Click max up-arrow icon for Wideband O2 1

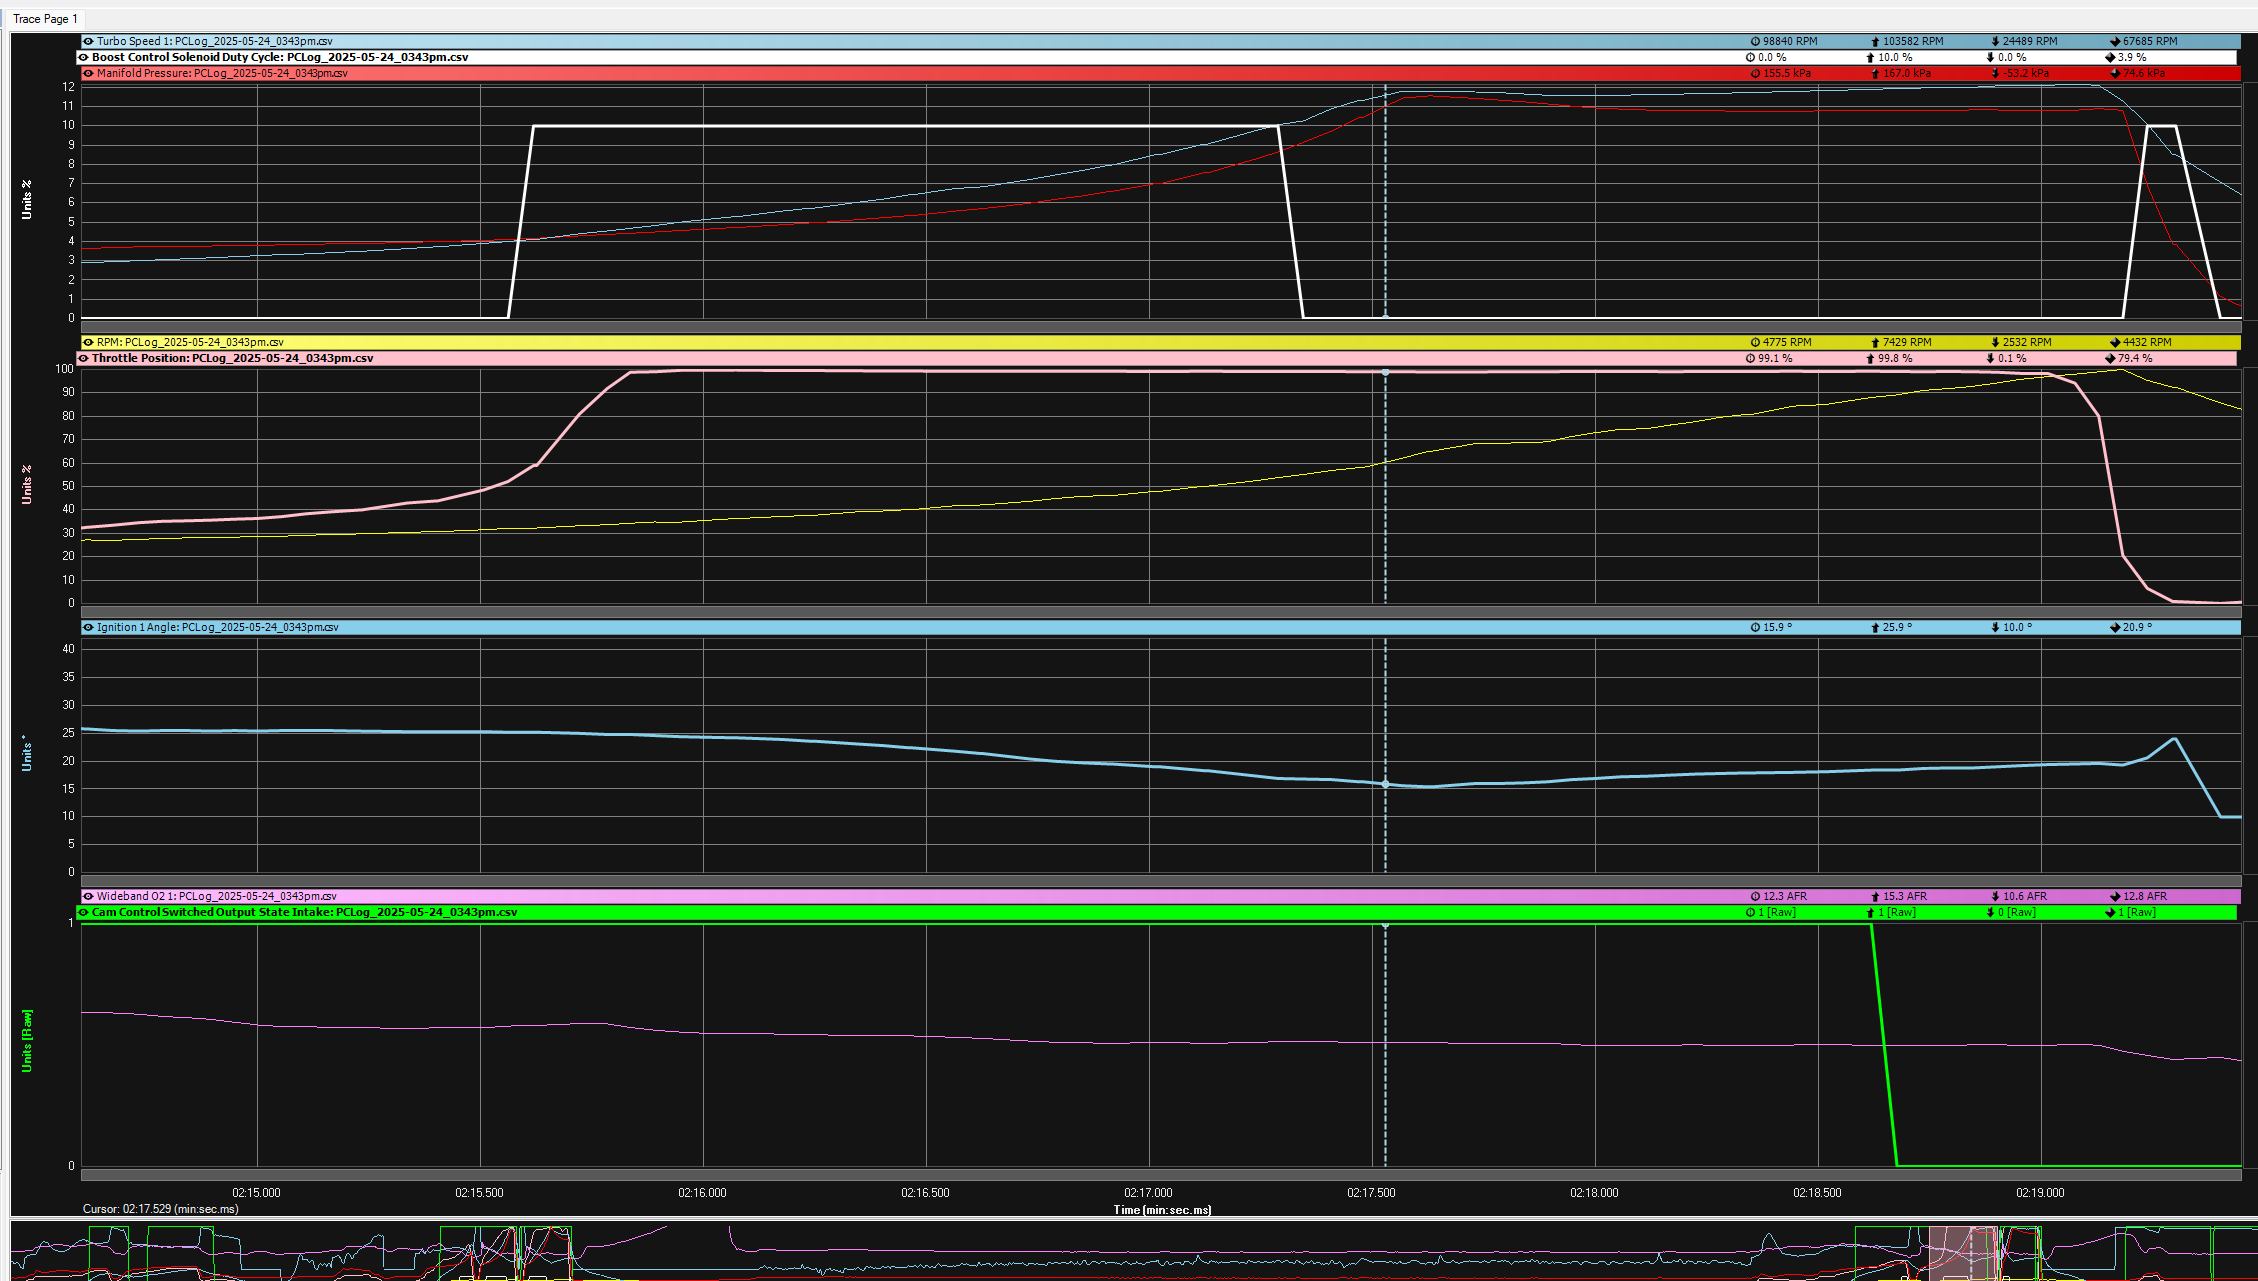[x=1875, y=896]
